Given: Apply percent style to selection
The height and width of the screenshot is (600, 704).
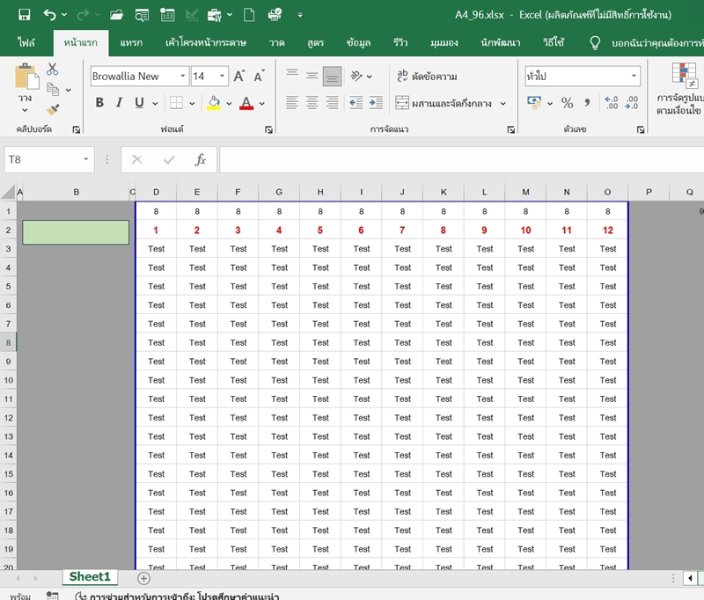Looking at the screenshot, I should (567, 103).
